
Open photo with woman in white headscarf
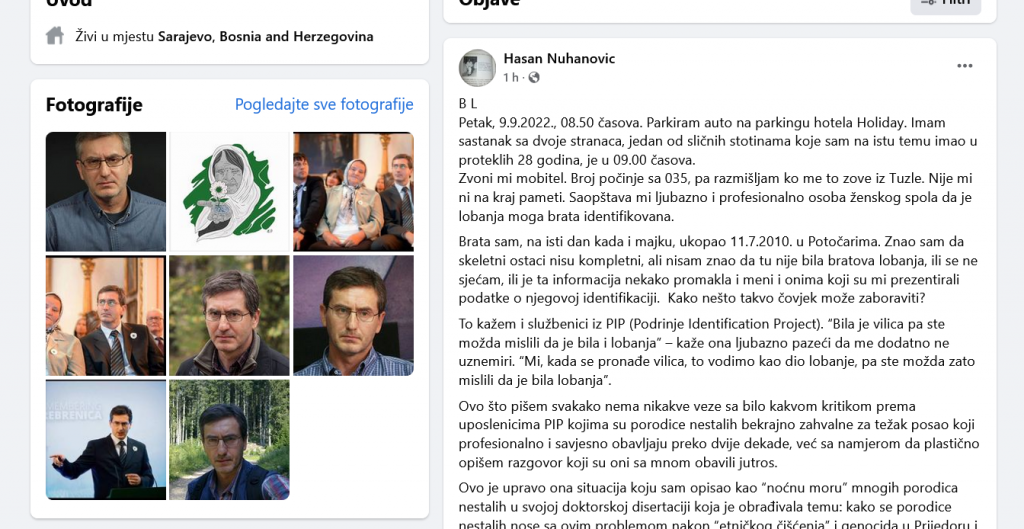click(353, 191)
